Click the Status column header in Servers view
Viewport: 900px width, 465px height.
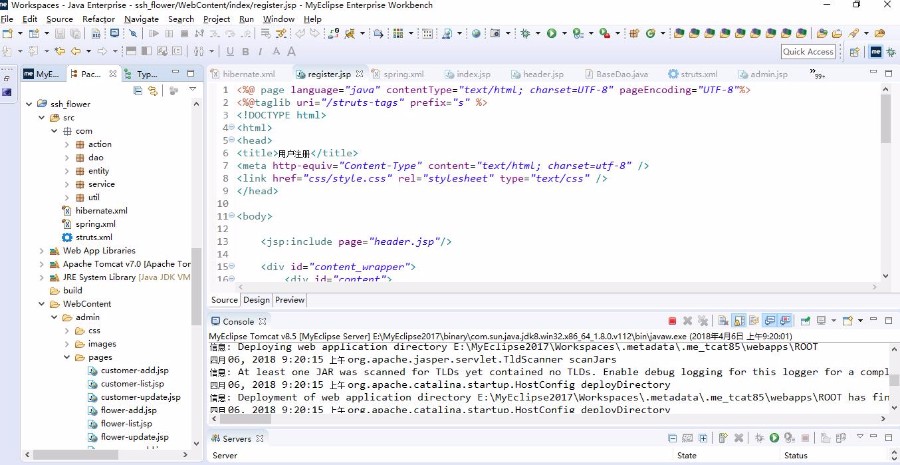pos(796,455)
